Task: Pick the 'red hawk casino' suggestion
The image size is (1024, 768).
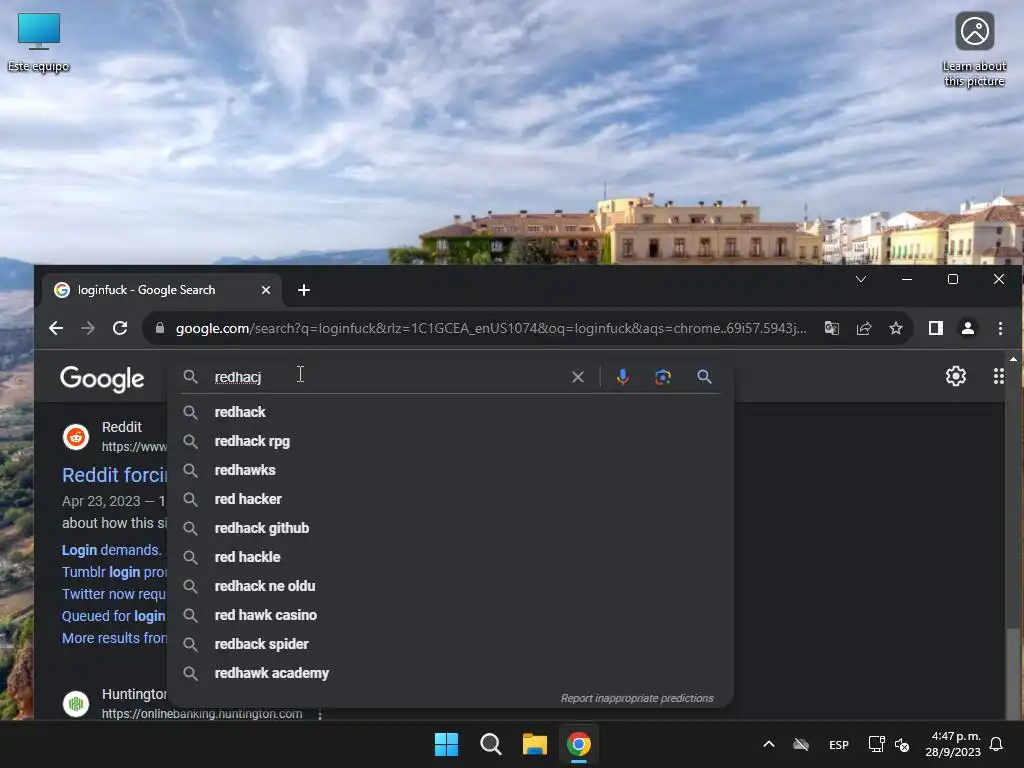Action: (x=451, y=615)
